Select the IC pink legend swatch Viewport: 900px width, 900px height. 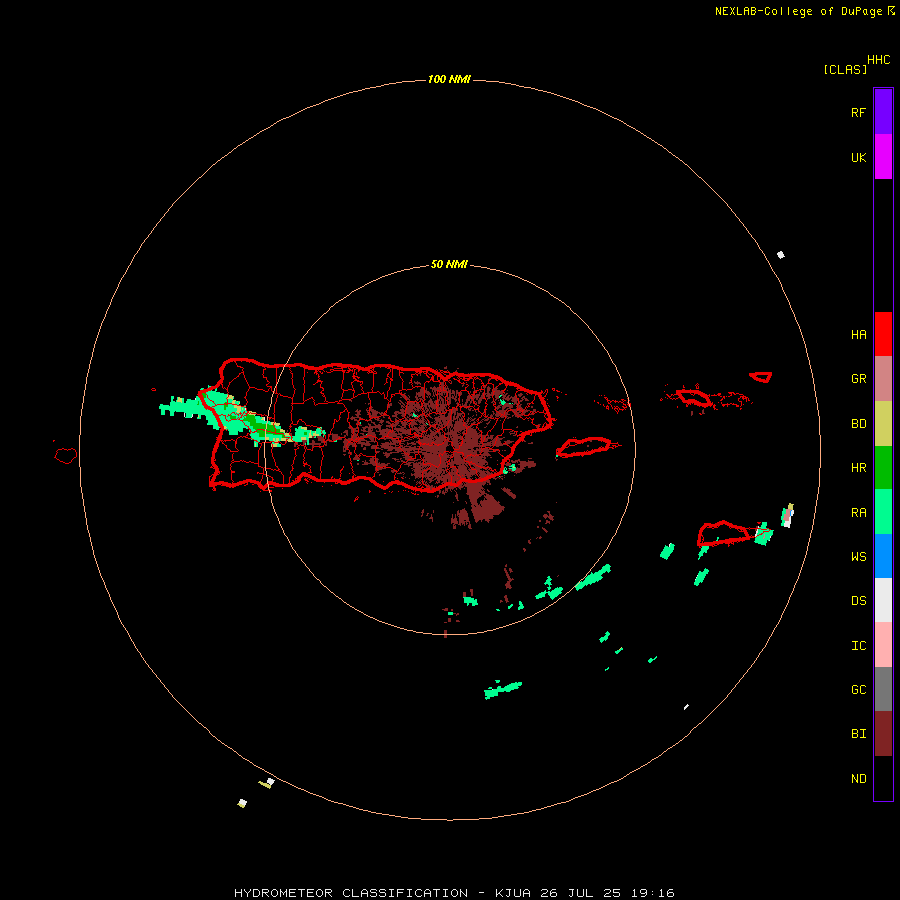[x=883, y=645]
